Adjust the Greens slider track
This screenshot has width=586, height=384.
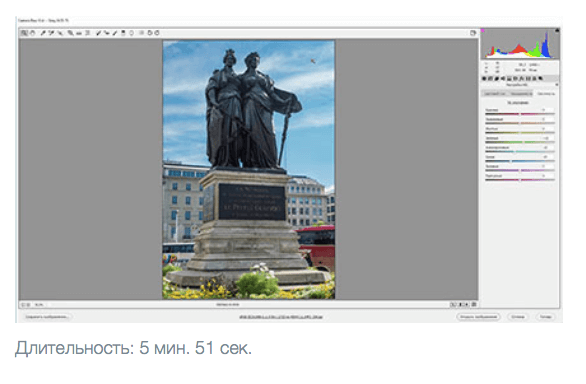[x=519, y=142]
